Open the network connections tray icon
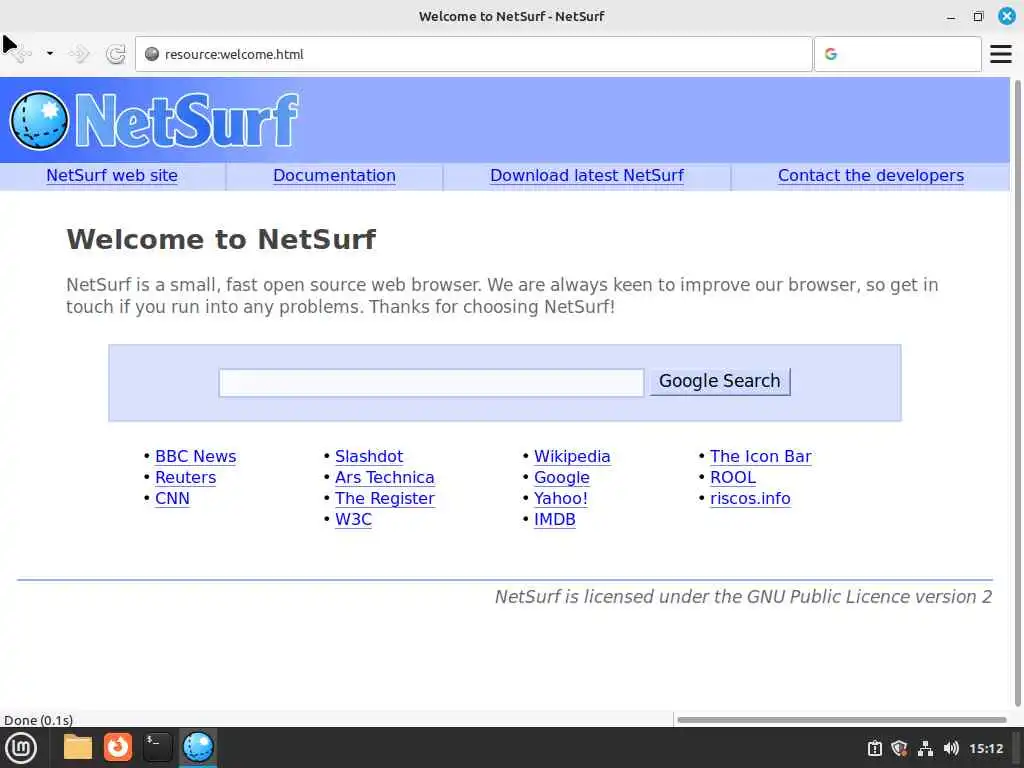Viewport: 1024px width, 768px height. click(x=925, y=748)
